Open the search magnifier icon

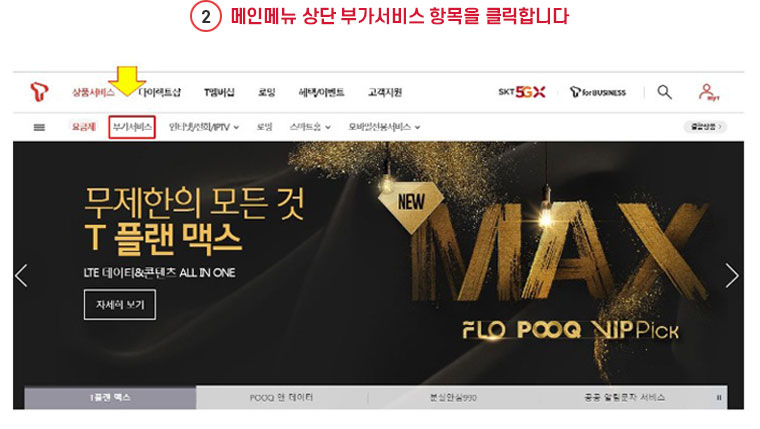pos(664,92)
